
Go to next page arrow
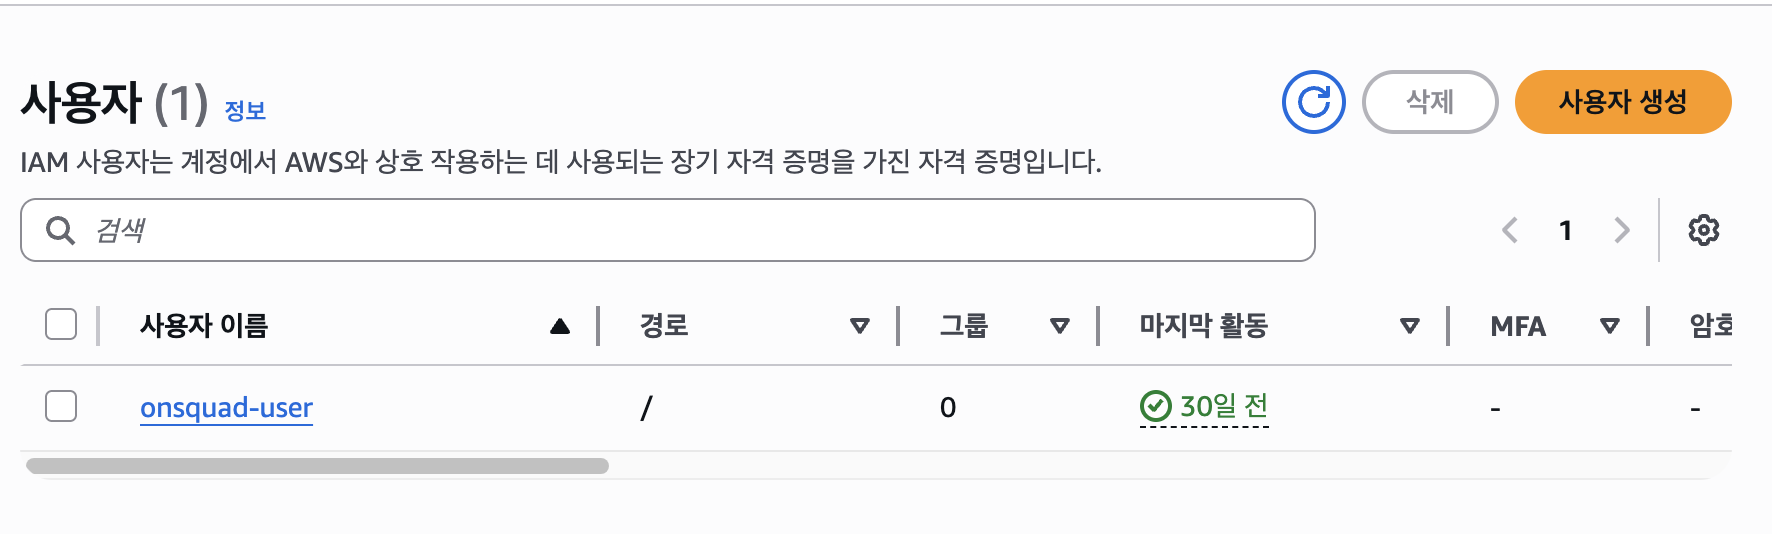pyautogui.click(x=1621, y=230)
